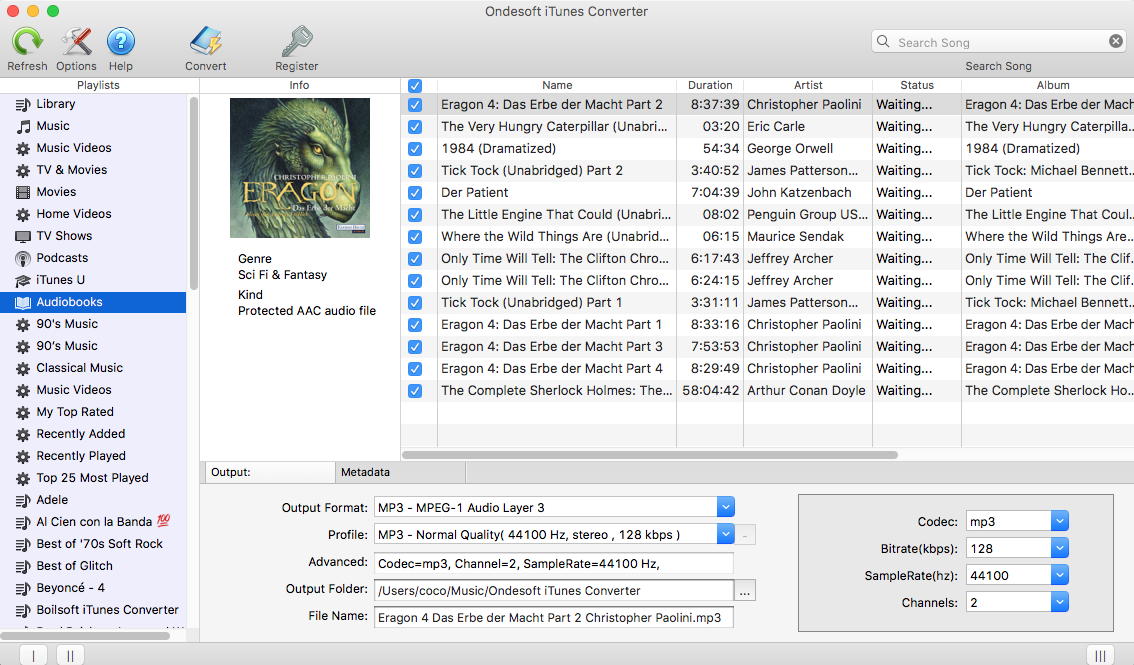Screen dimensions: 1134x665
Task: Open the Profile dropdown
Action: point(725,535)
